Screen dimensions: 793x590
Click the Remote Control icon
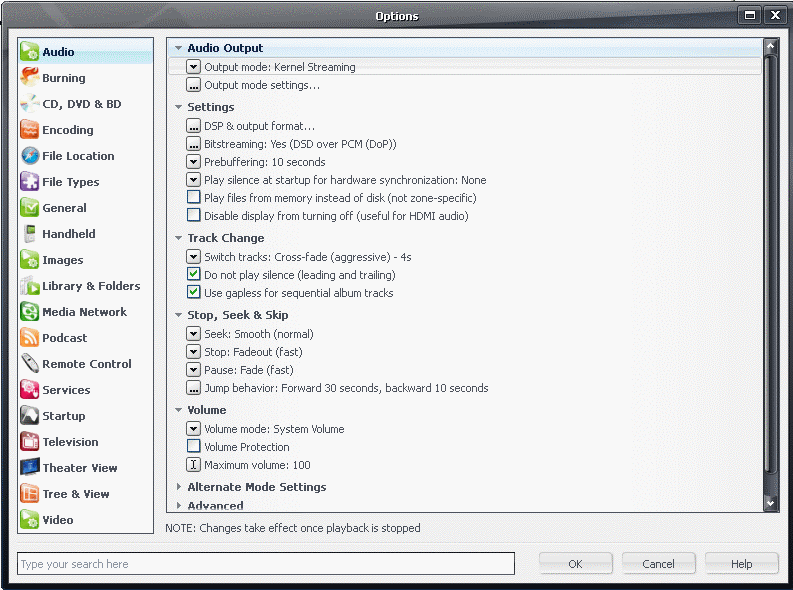(x=29, y=364)
